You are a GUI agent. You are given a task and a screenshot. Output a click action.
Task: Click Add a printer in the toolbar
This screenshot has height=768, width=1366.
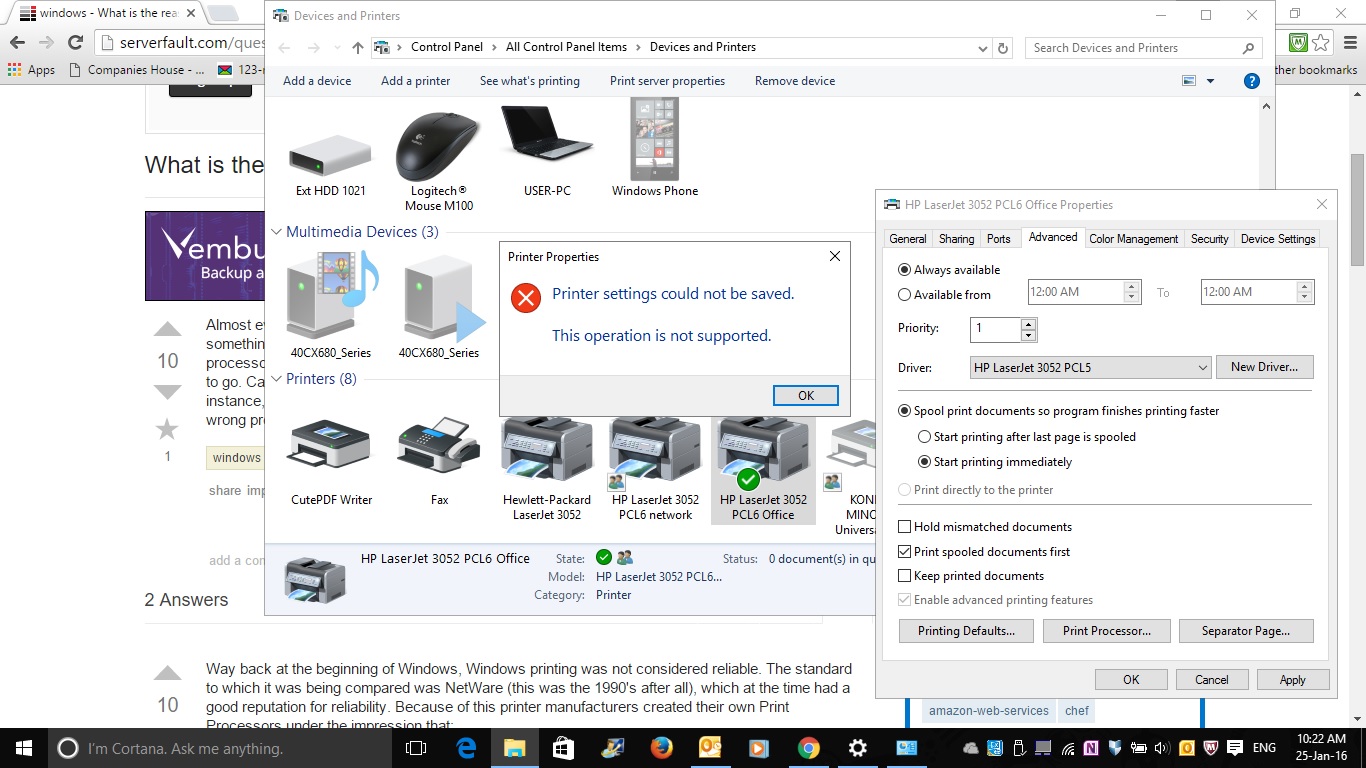pos(415,81)
